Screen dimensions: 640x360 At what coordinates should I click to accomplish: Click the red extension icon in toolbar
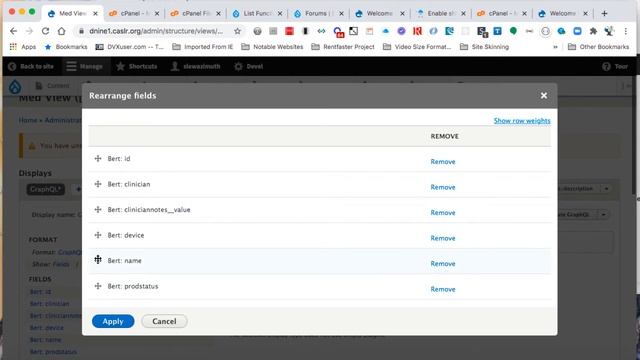coord(289,31)
